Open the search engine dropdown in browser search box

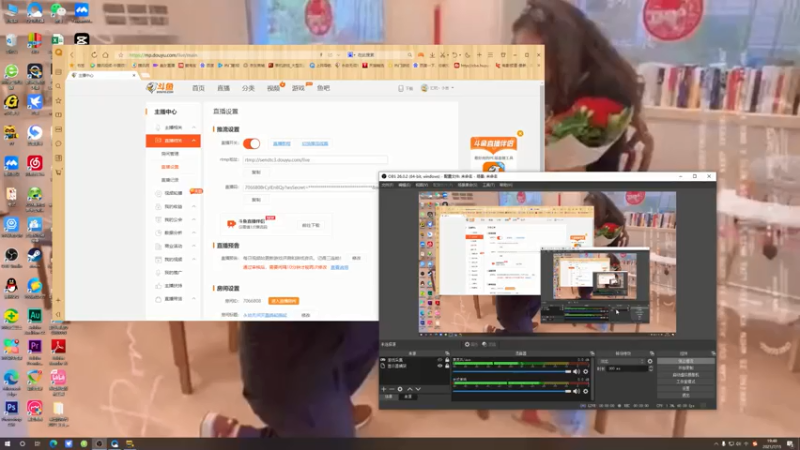[353, 55]
